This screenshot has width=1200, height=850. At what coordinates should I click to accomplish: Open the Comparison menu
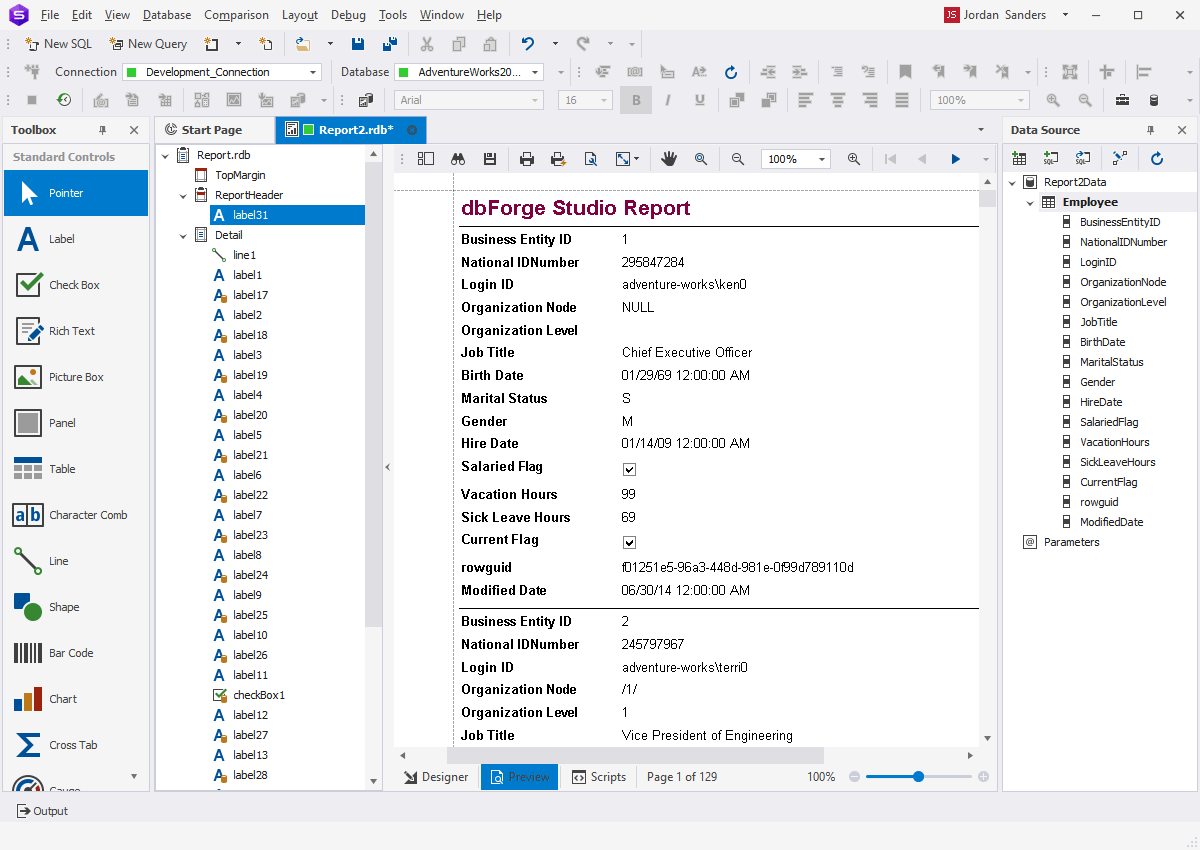pos(236,14)
